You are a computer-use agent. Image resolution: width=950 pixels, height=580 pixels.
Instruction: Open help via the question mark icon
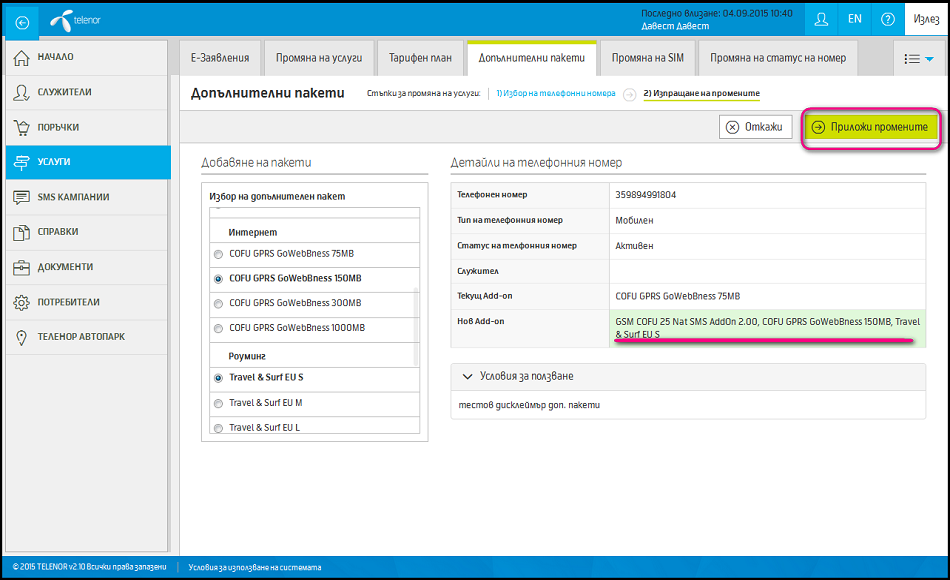888,19
